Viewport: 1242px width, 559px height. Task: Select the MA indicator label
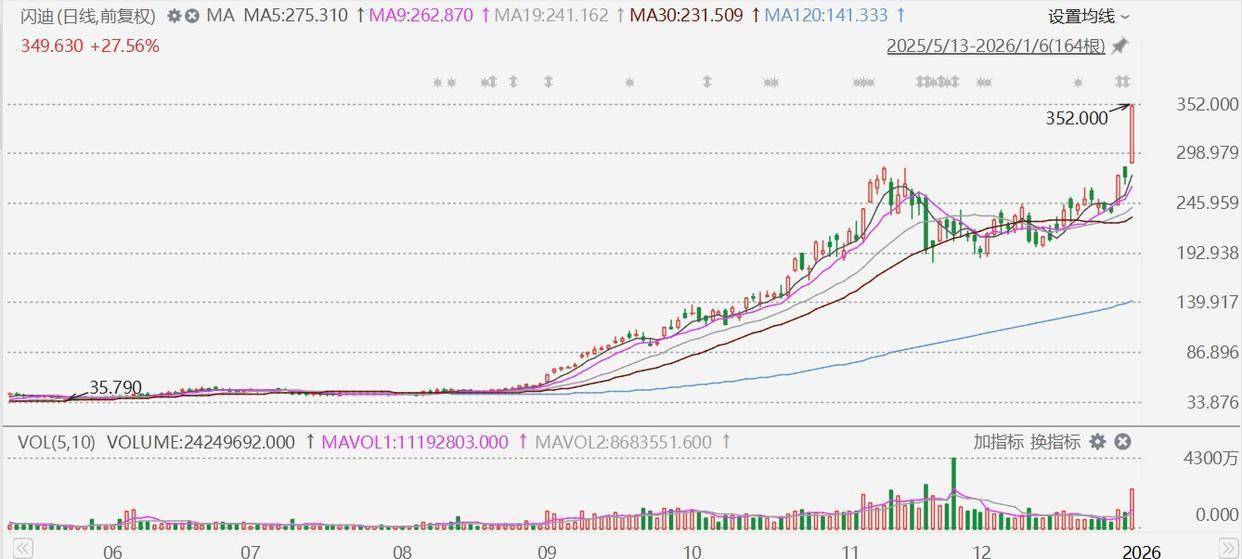click(223, 16)
